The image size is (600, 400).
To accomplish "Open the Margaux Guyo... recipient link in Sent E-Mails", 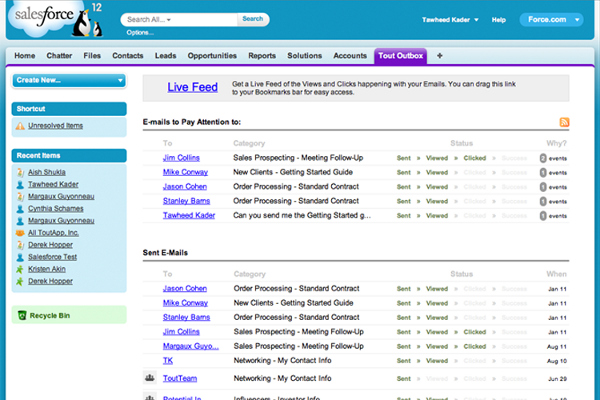I will [191, 346].
